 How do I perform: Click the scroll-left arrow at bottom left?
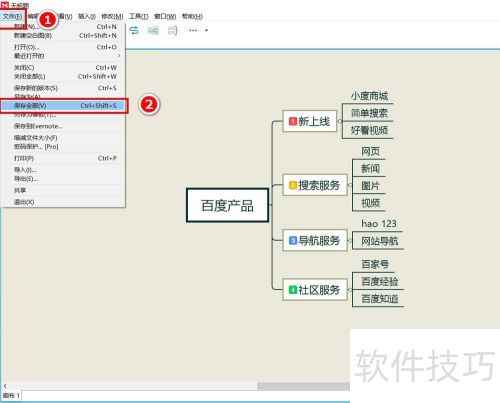[5, 386]
